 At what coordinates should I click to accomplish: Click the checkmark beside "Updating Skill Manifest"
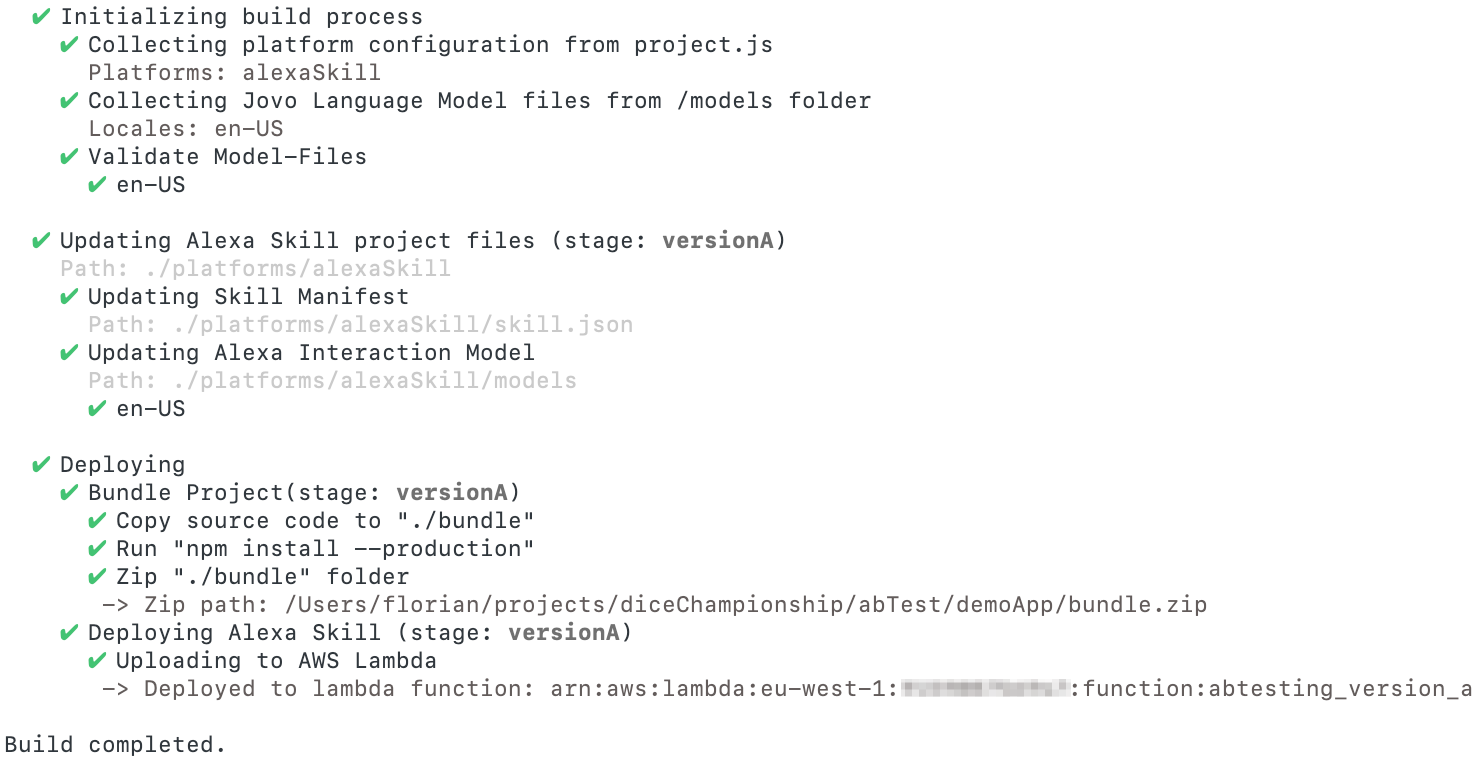tap(69, 297)
